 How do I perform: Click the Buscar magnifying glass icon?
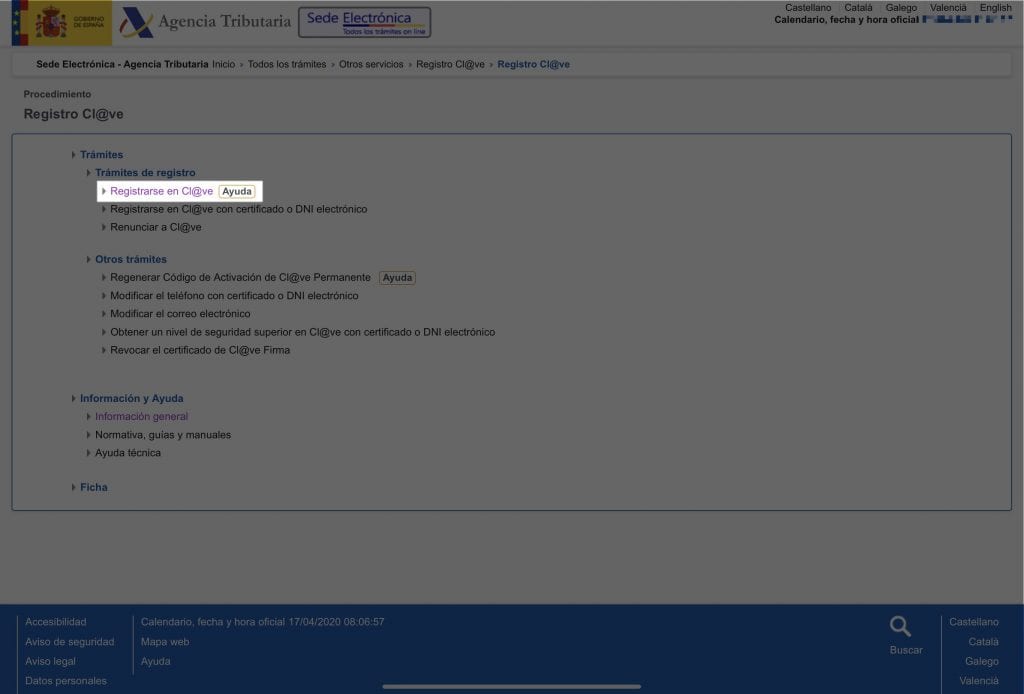tap(900, 627)
